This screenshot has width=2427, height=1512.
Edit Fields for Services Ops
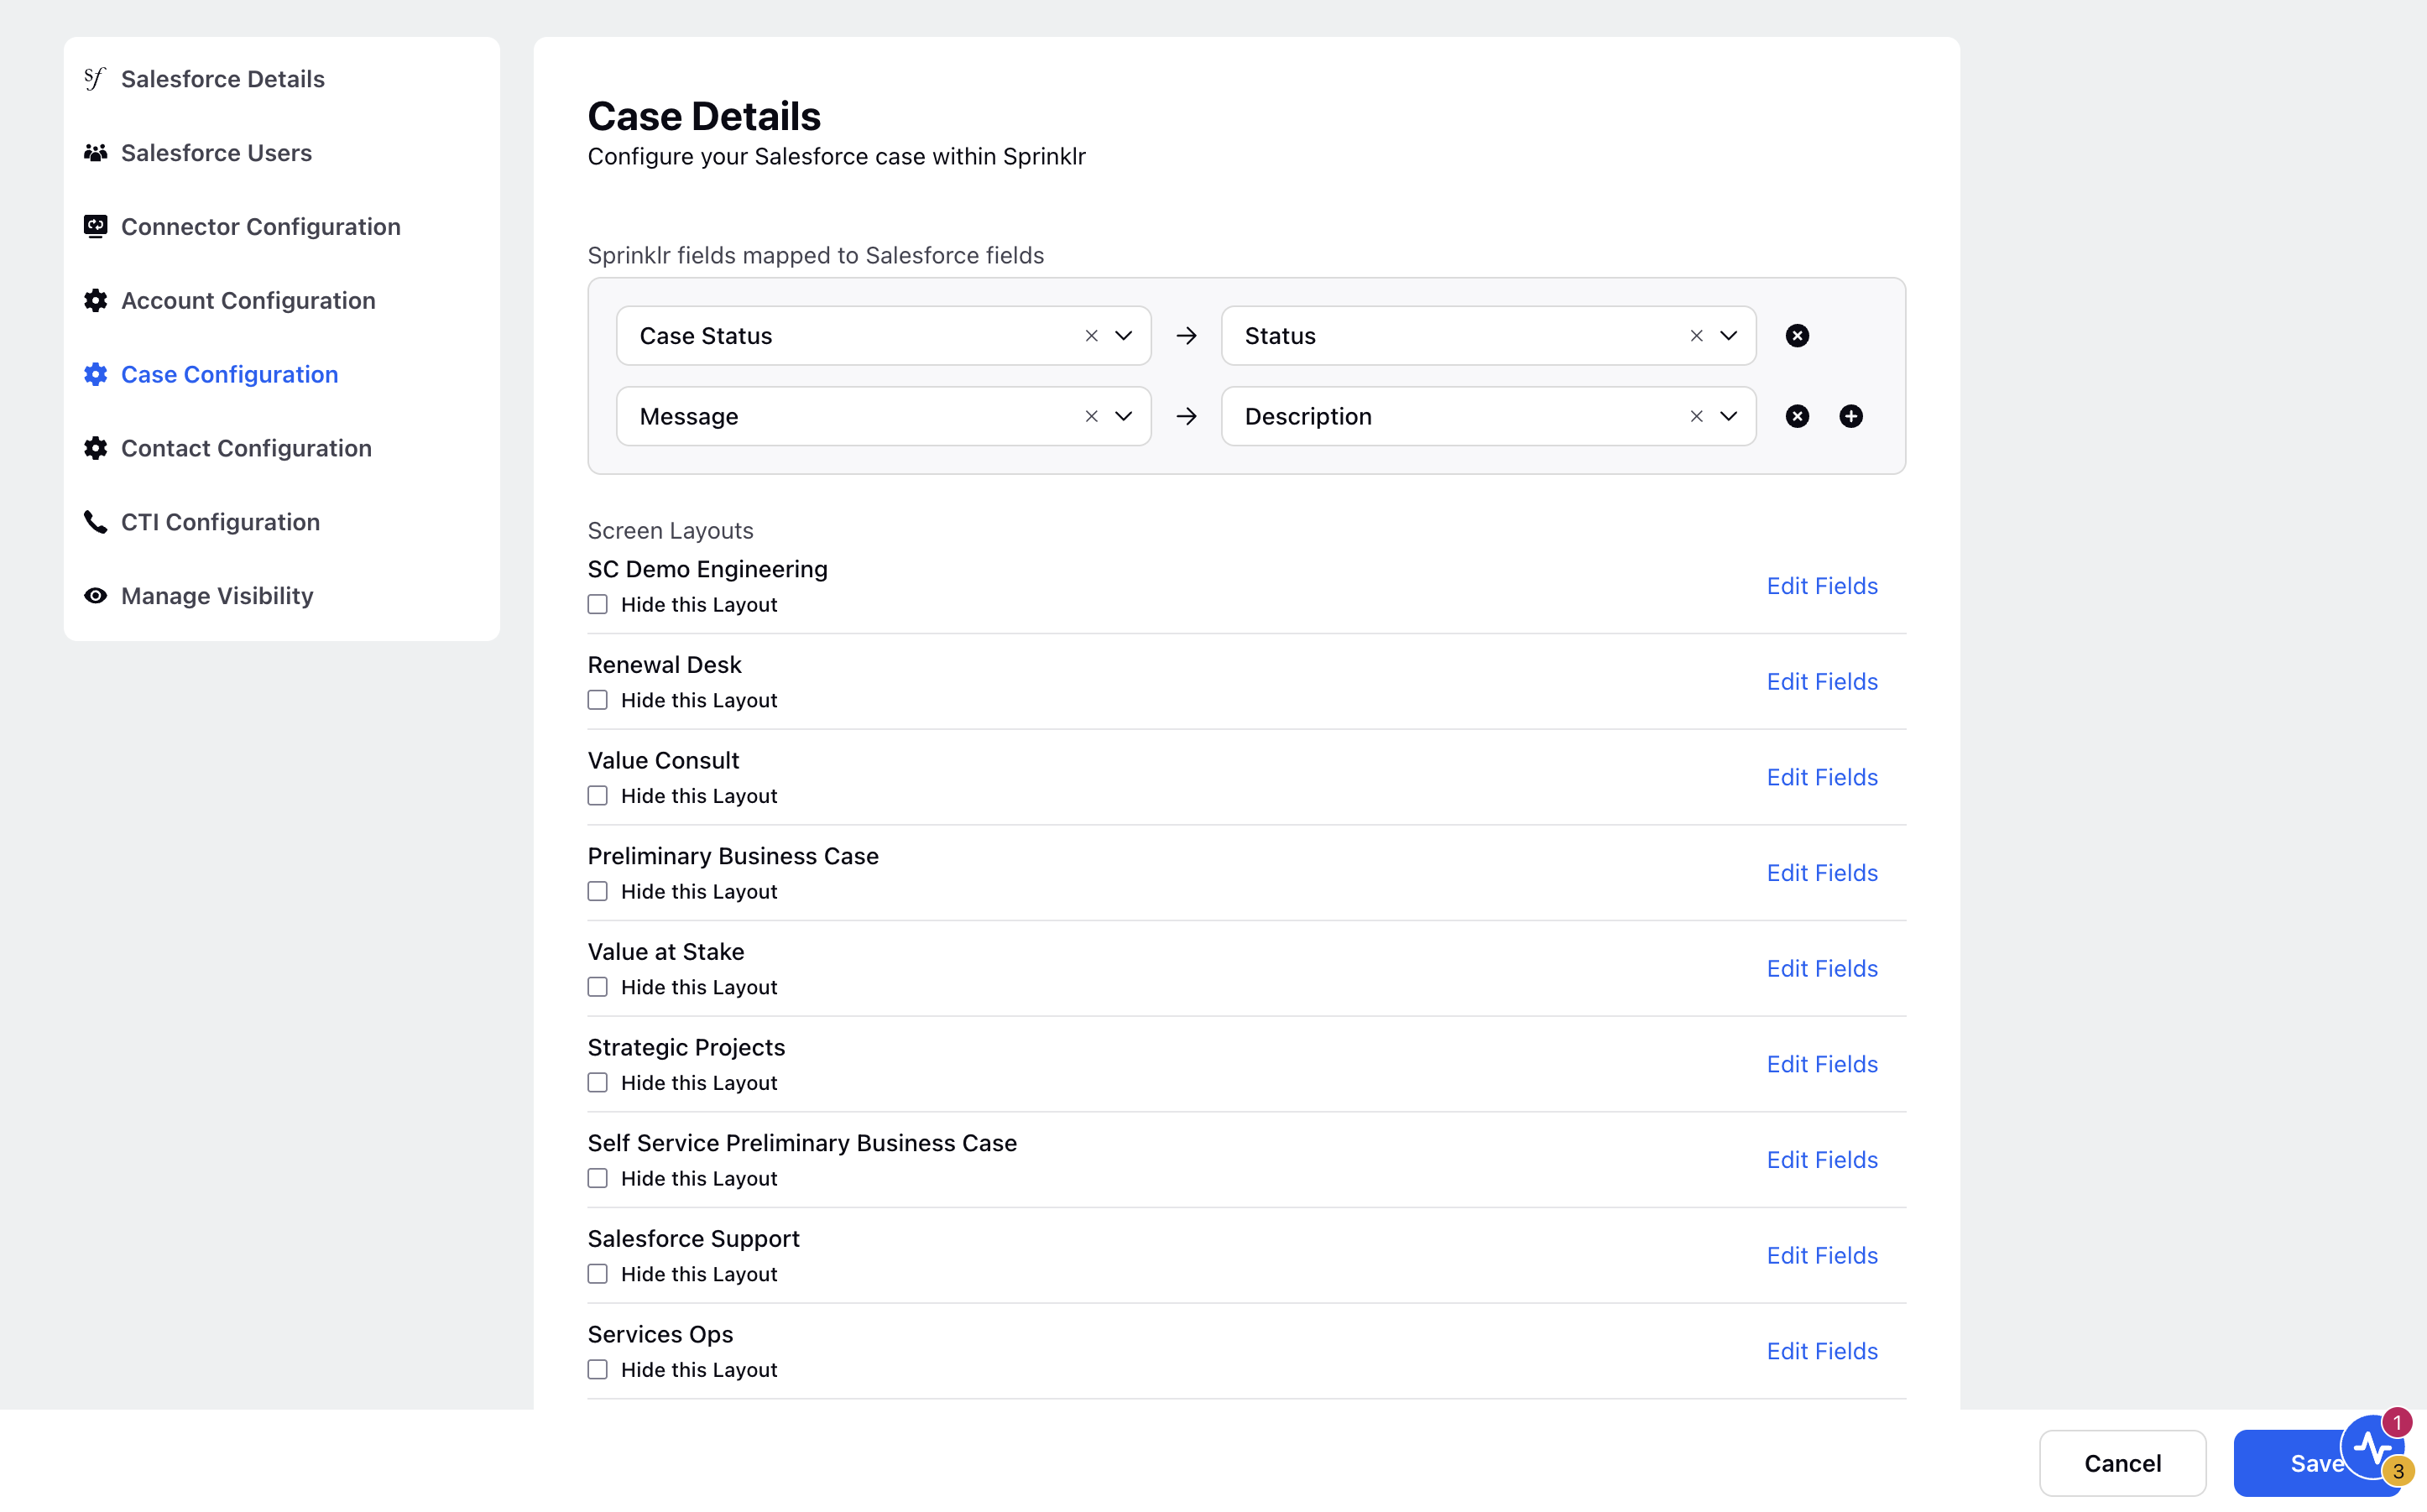pos(1822,1351)
